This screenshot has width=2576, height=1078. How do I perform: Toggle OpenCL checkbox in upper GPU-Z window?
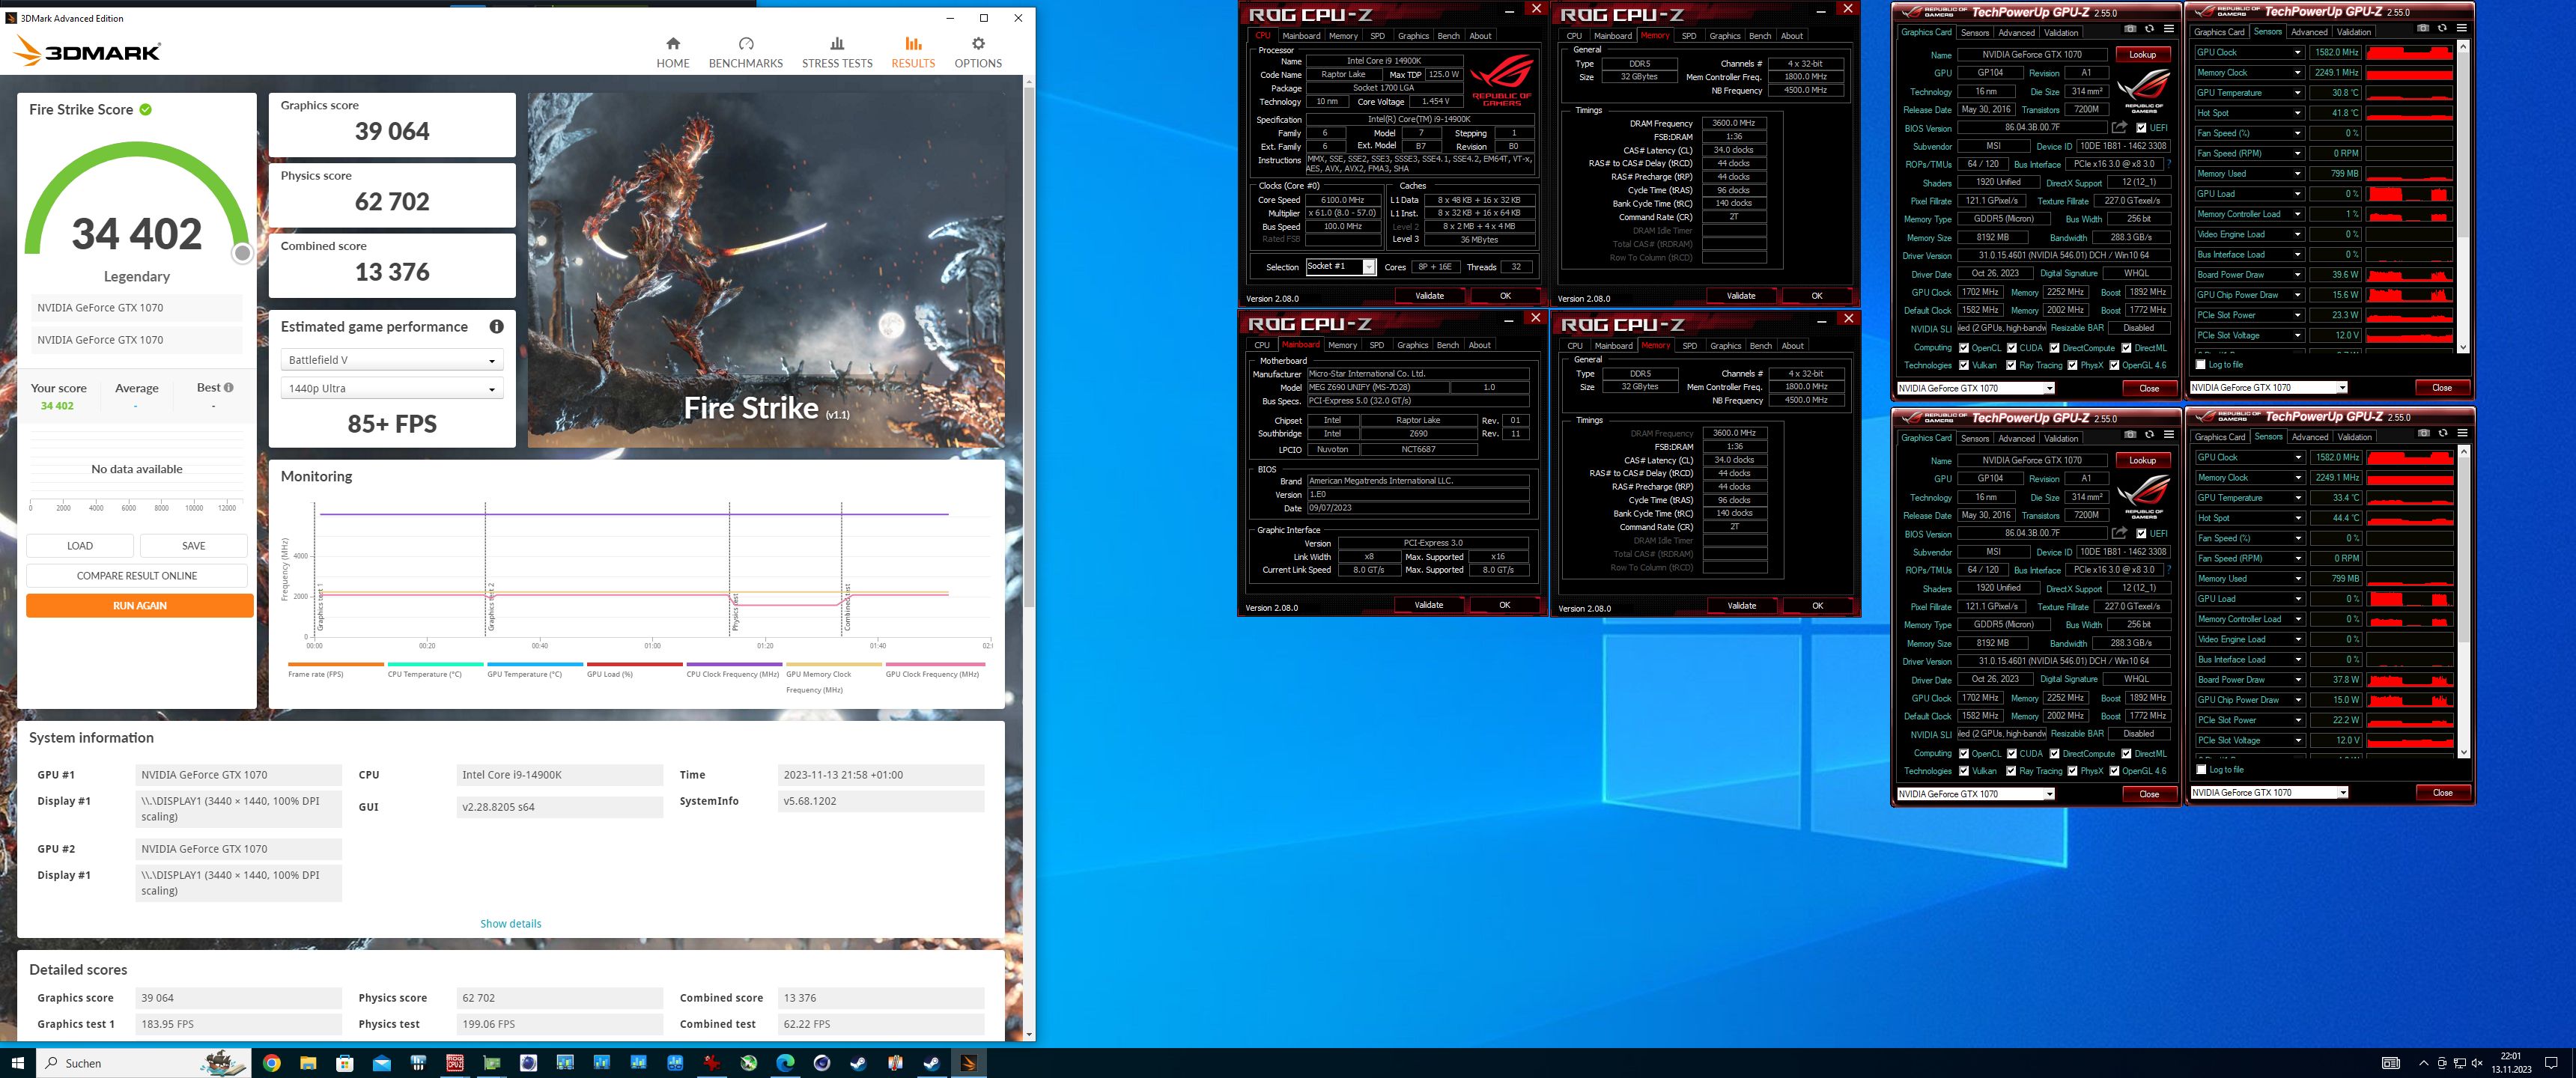click(x=1963, y=348)
